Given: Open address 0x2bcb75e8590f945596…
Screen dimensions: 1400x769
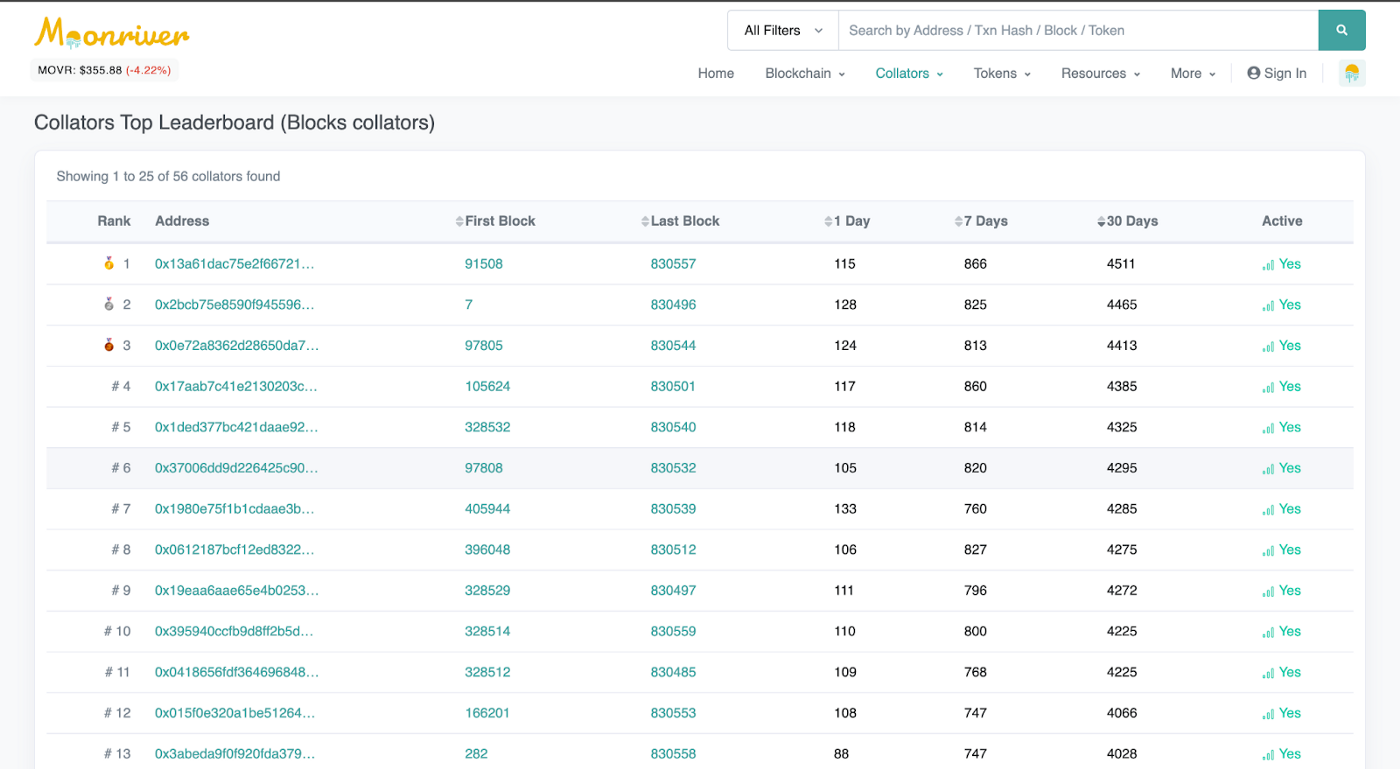Looking at the screenshot, I should coord(235,304).
